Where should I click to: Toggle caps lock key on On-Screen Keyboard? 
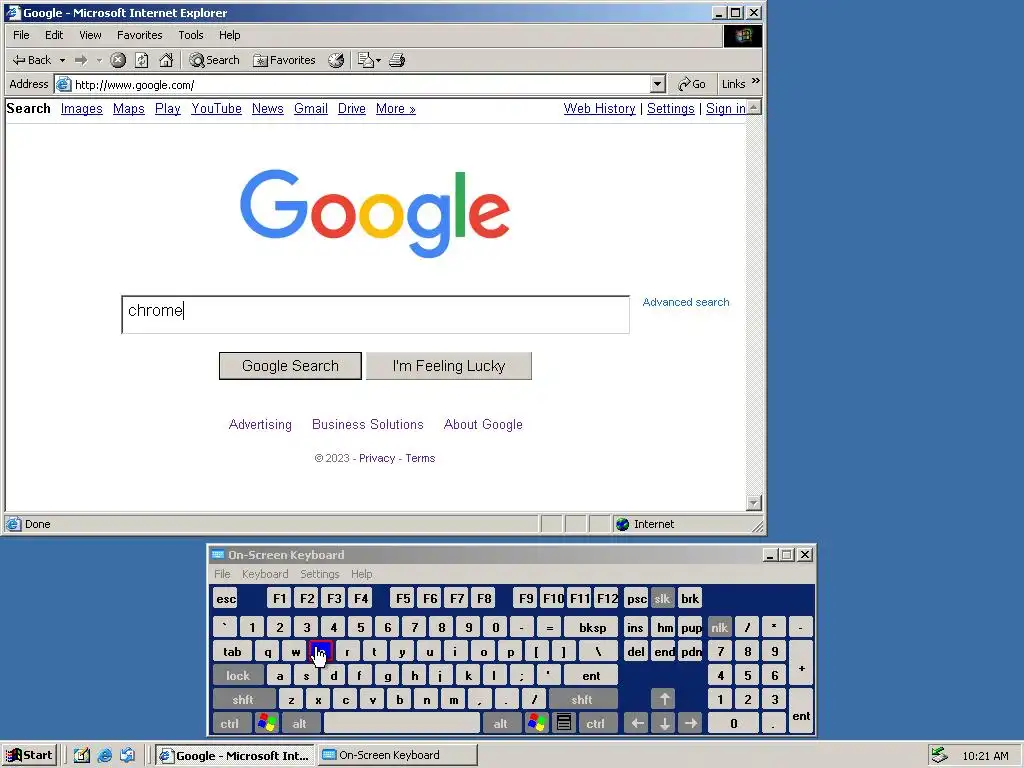click(x=238, y=675)
